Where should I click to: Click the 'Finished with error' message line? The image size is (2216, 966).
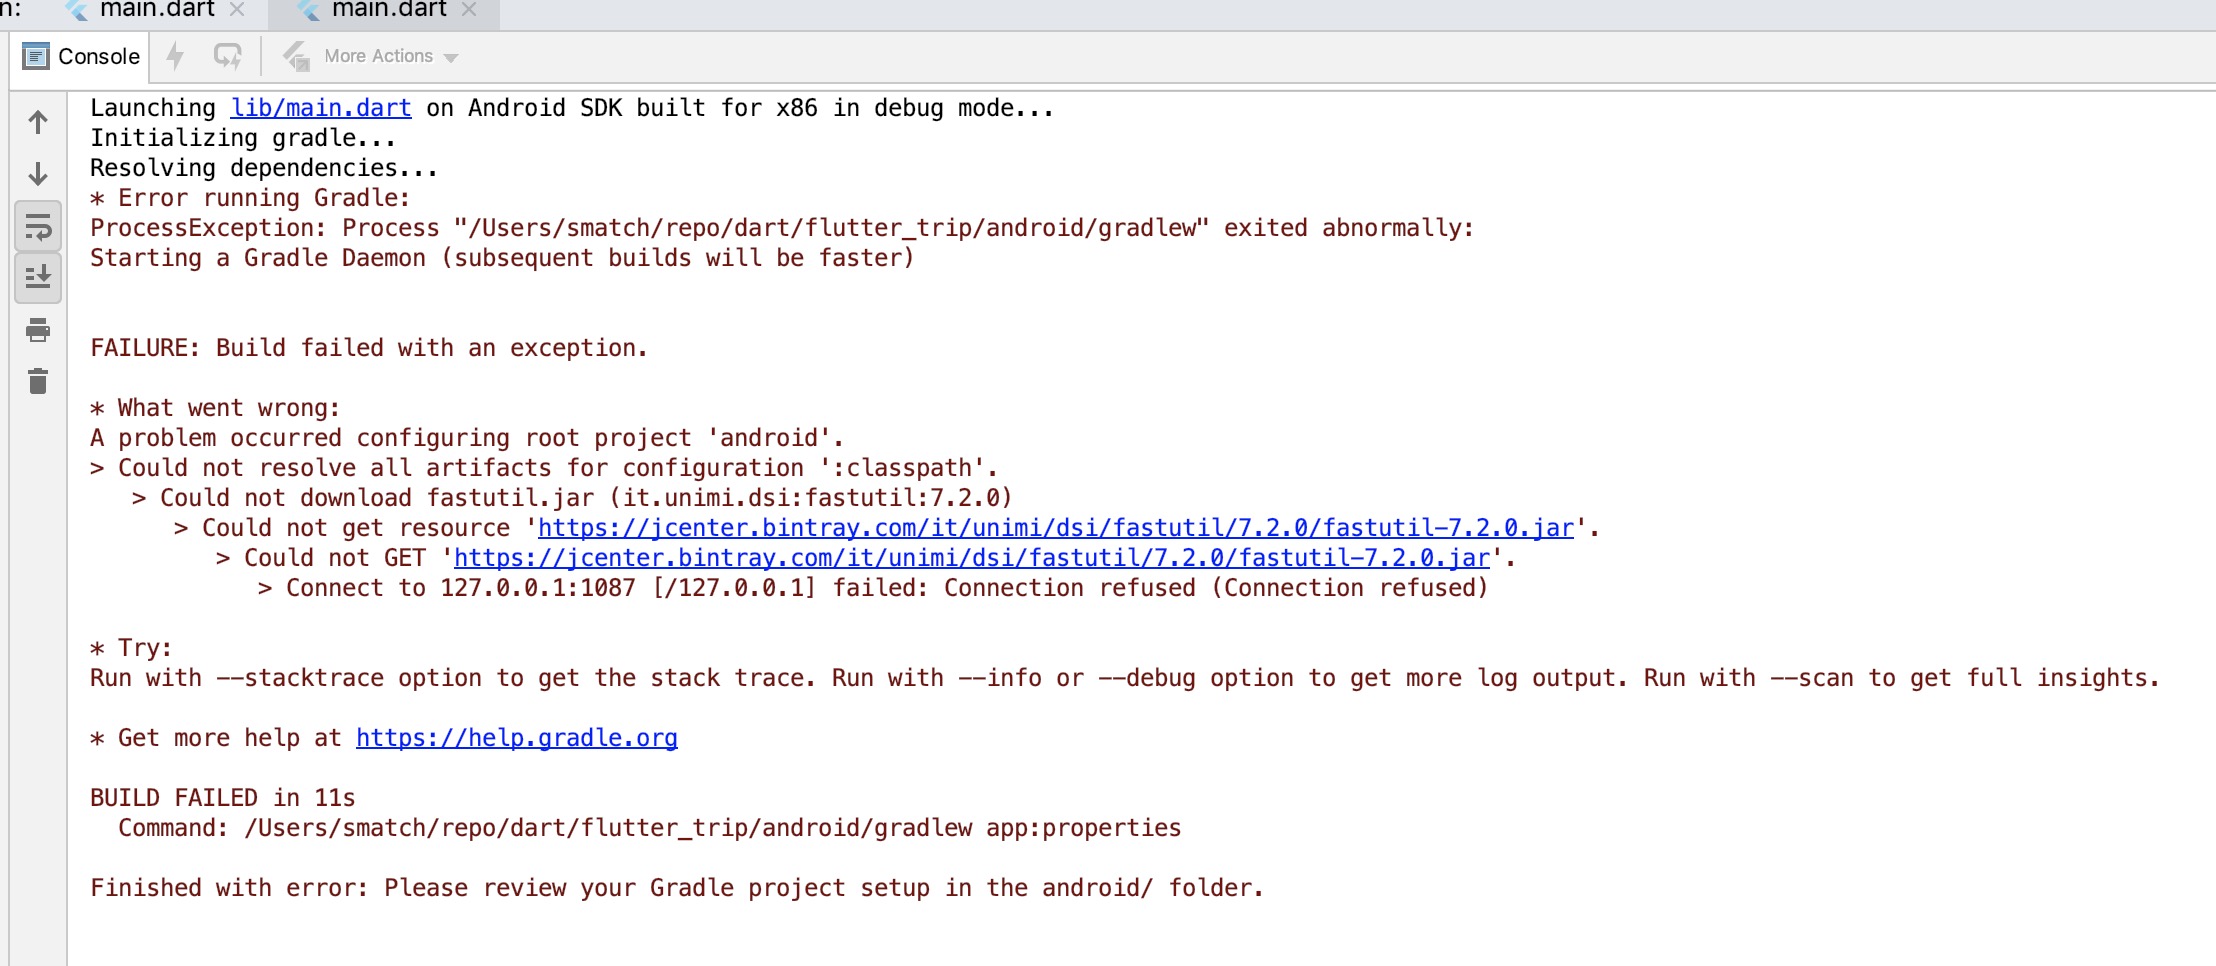click(677, 888)
